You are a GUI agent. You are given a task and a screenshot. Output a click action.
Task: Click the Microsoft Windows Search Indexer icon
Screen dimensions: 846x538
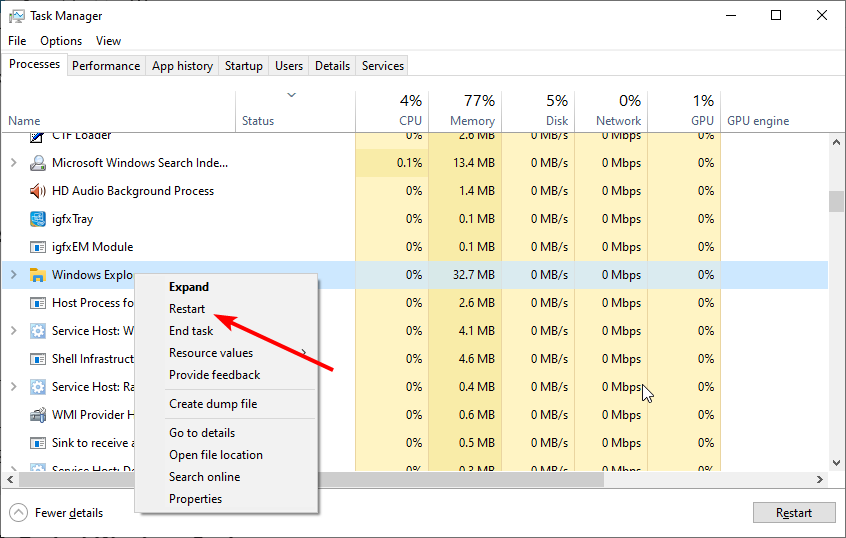click(x=37, y=163)
